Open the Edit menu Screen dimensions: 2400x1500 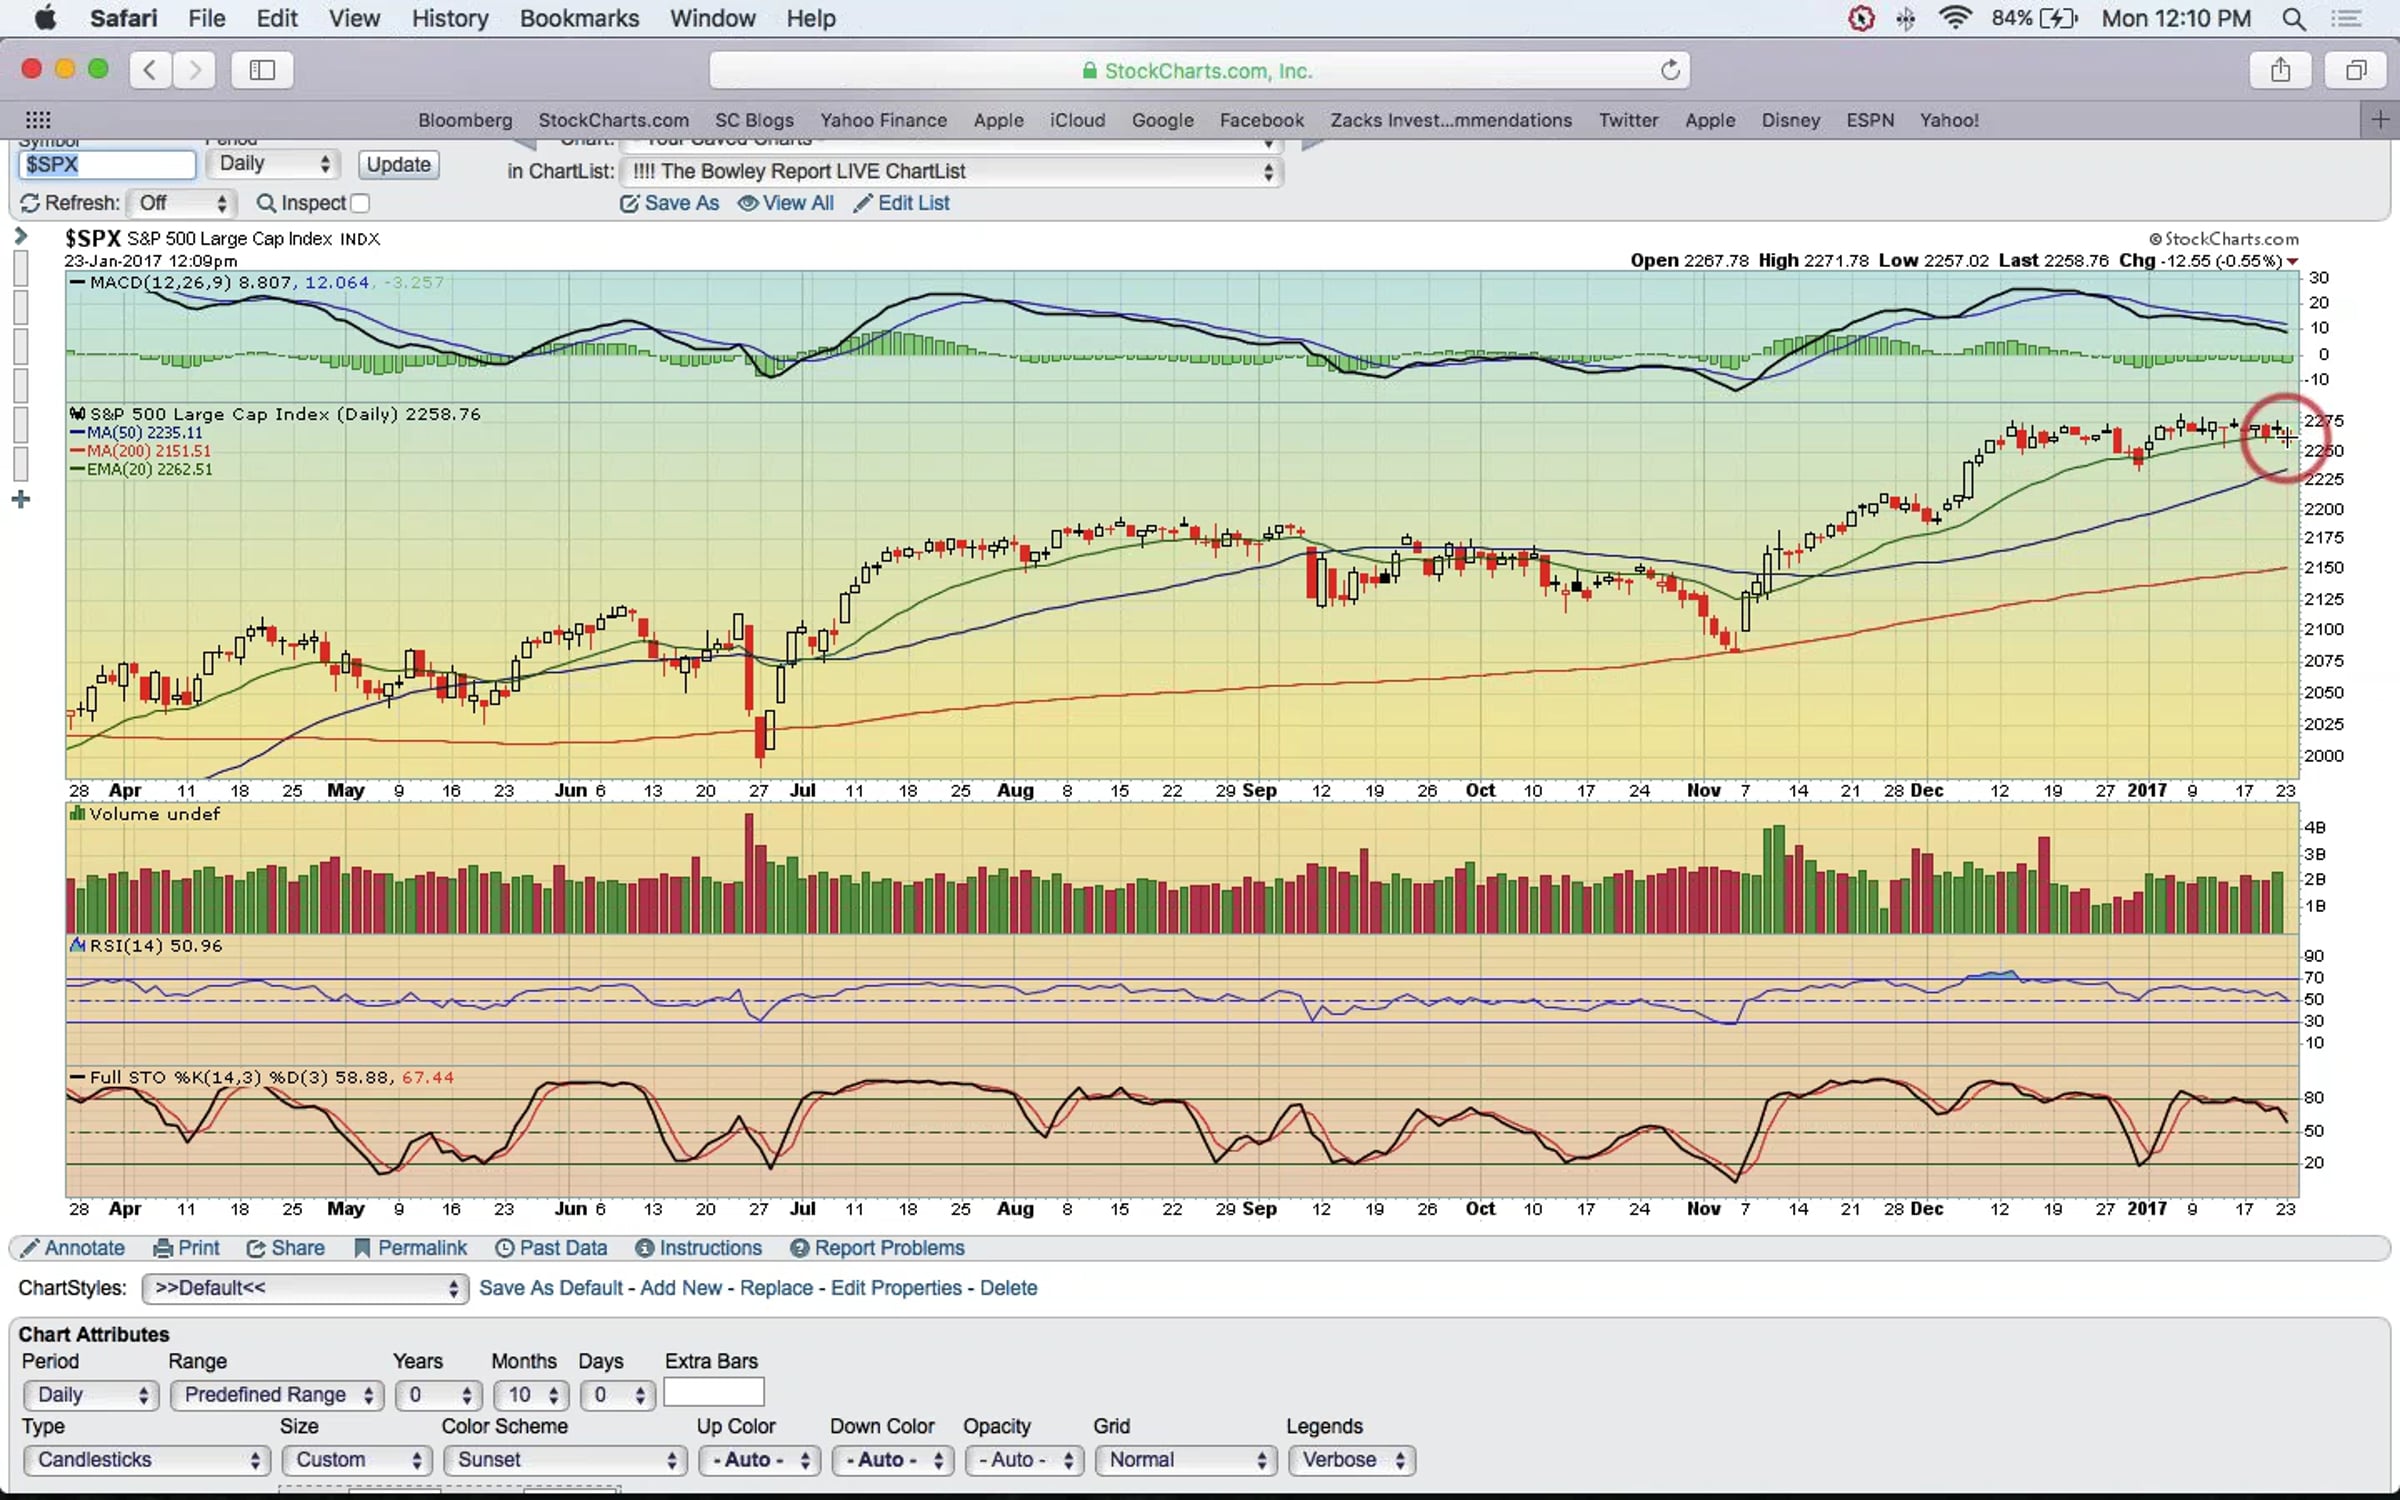click(277, 19)
